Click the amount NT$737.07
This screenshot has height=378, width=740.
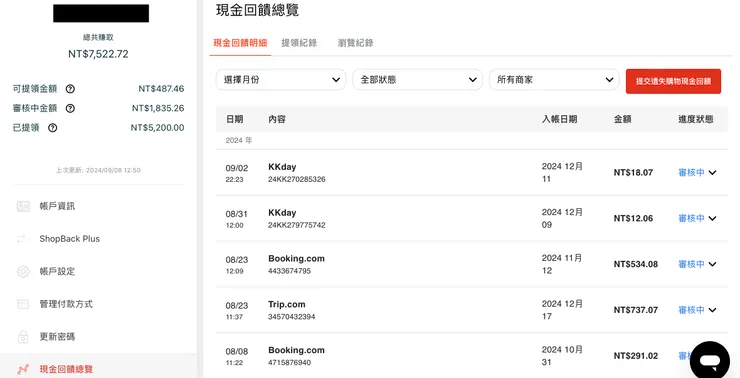point(636,310)
